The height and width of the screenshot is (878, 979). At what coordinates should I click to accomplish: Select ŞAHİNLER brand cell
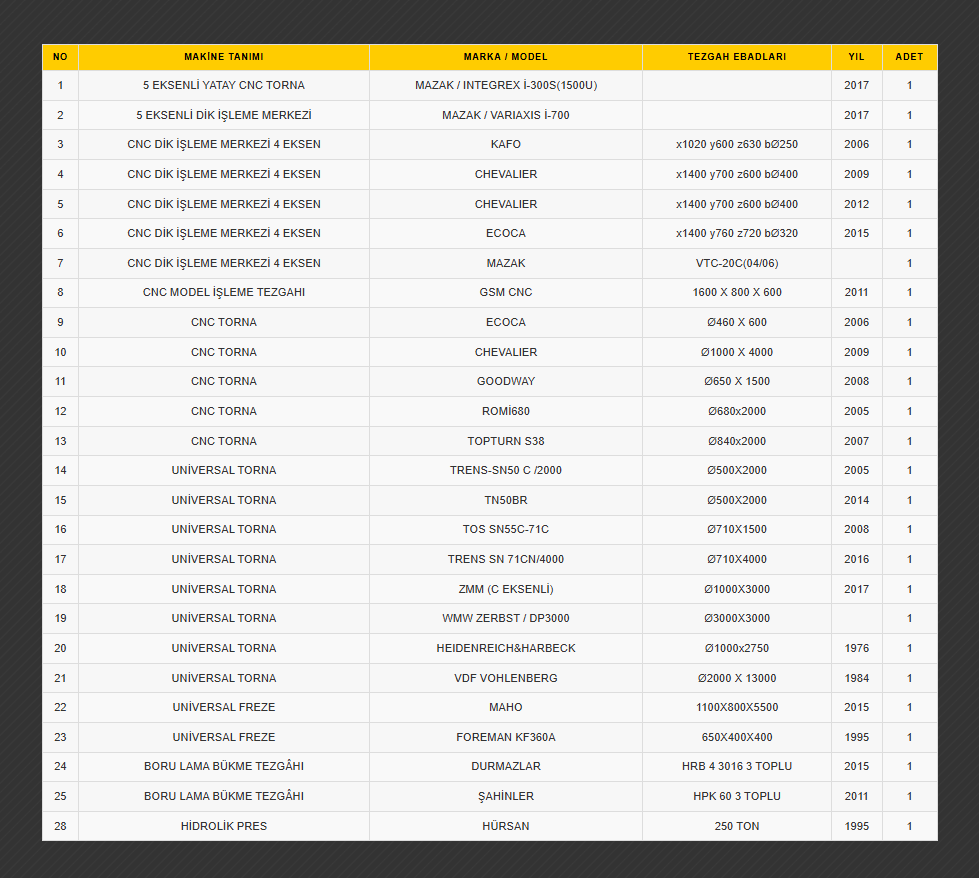[506, 796]
